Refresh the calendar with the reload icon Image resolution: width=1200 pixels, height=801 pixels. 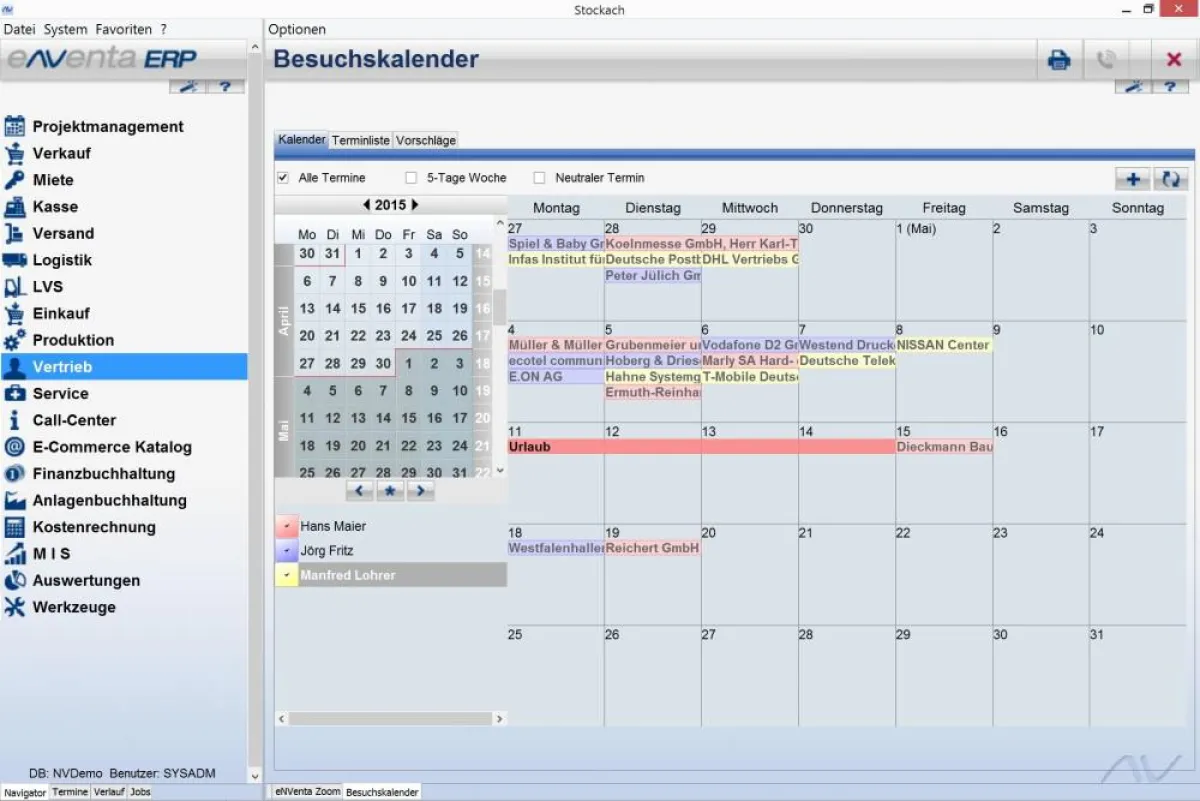[x=1170, y=178]
